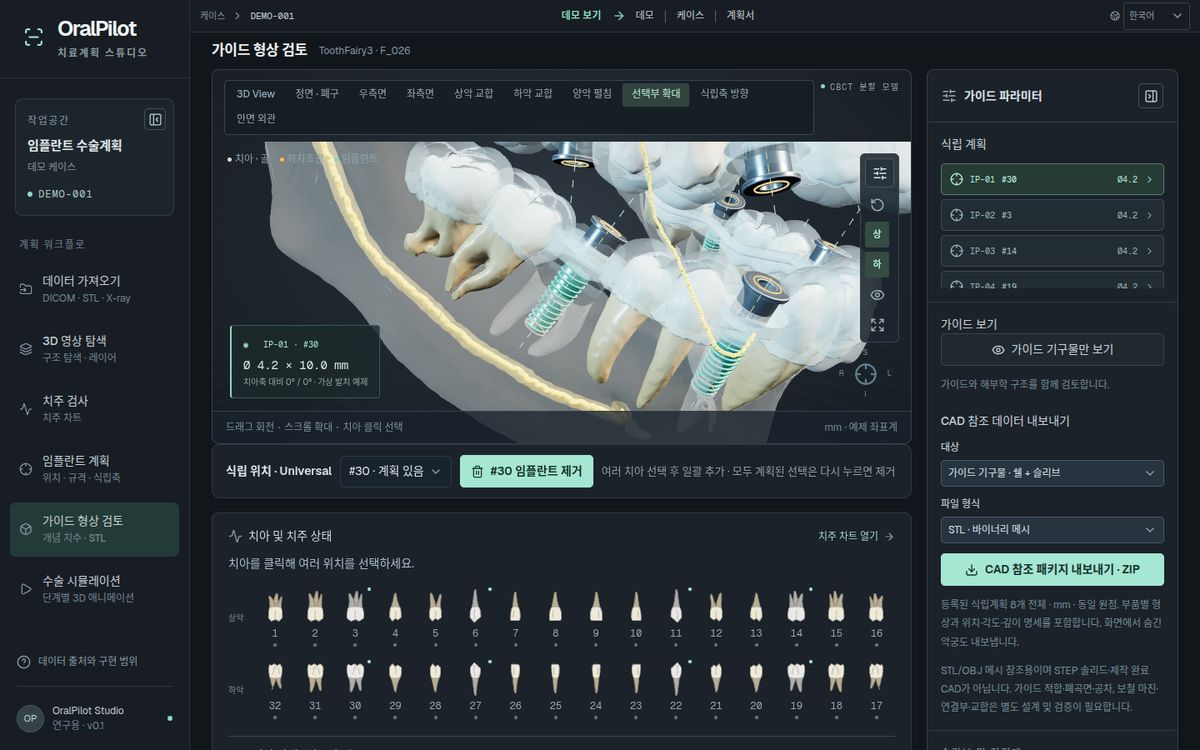Expand the IP-01 #30 plan chevron
Image resolution: width=1200 pixels, height=750 pixels.
pyautogui.click(x=1149, y=179)
